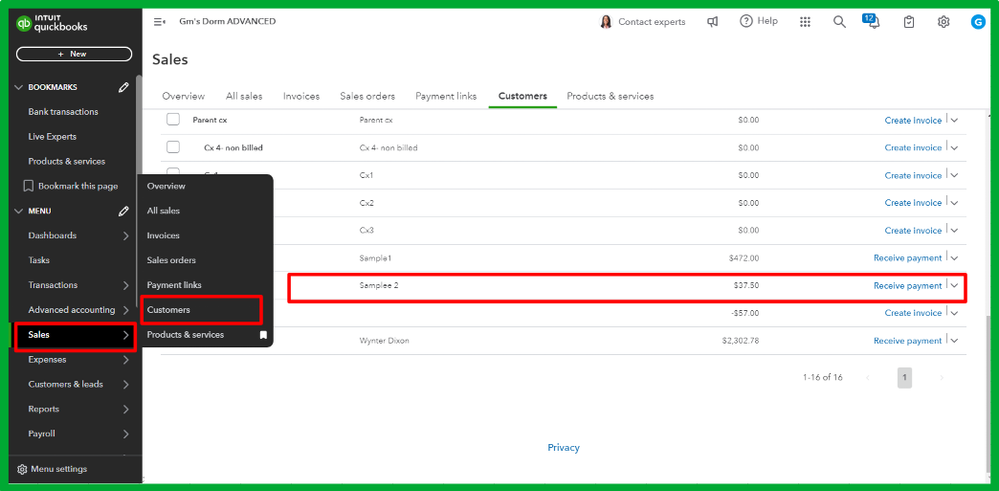The height and width of the screenshot is (491, 999).
Task: Expand the Dashboards submenu
Action: [126, 236]
